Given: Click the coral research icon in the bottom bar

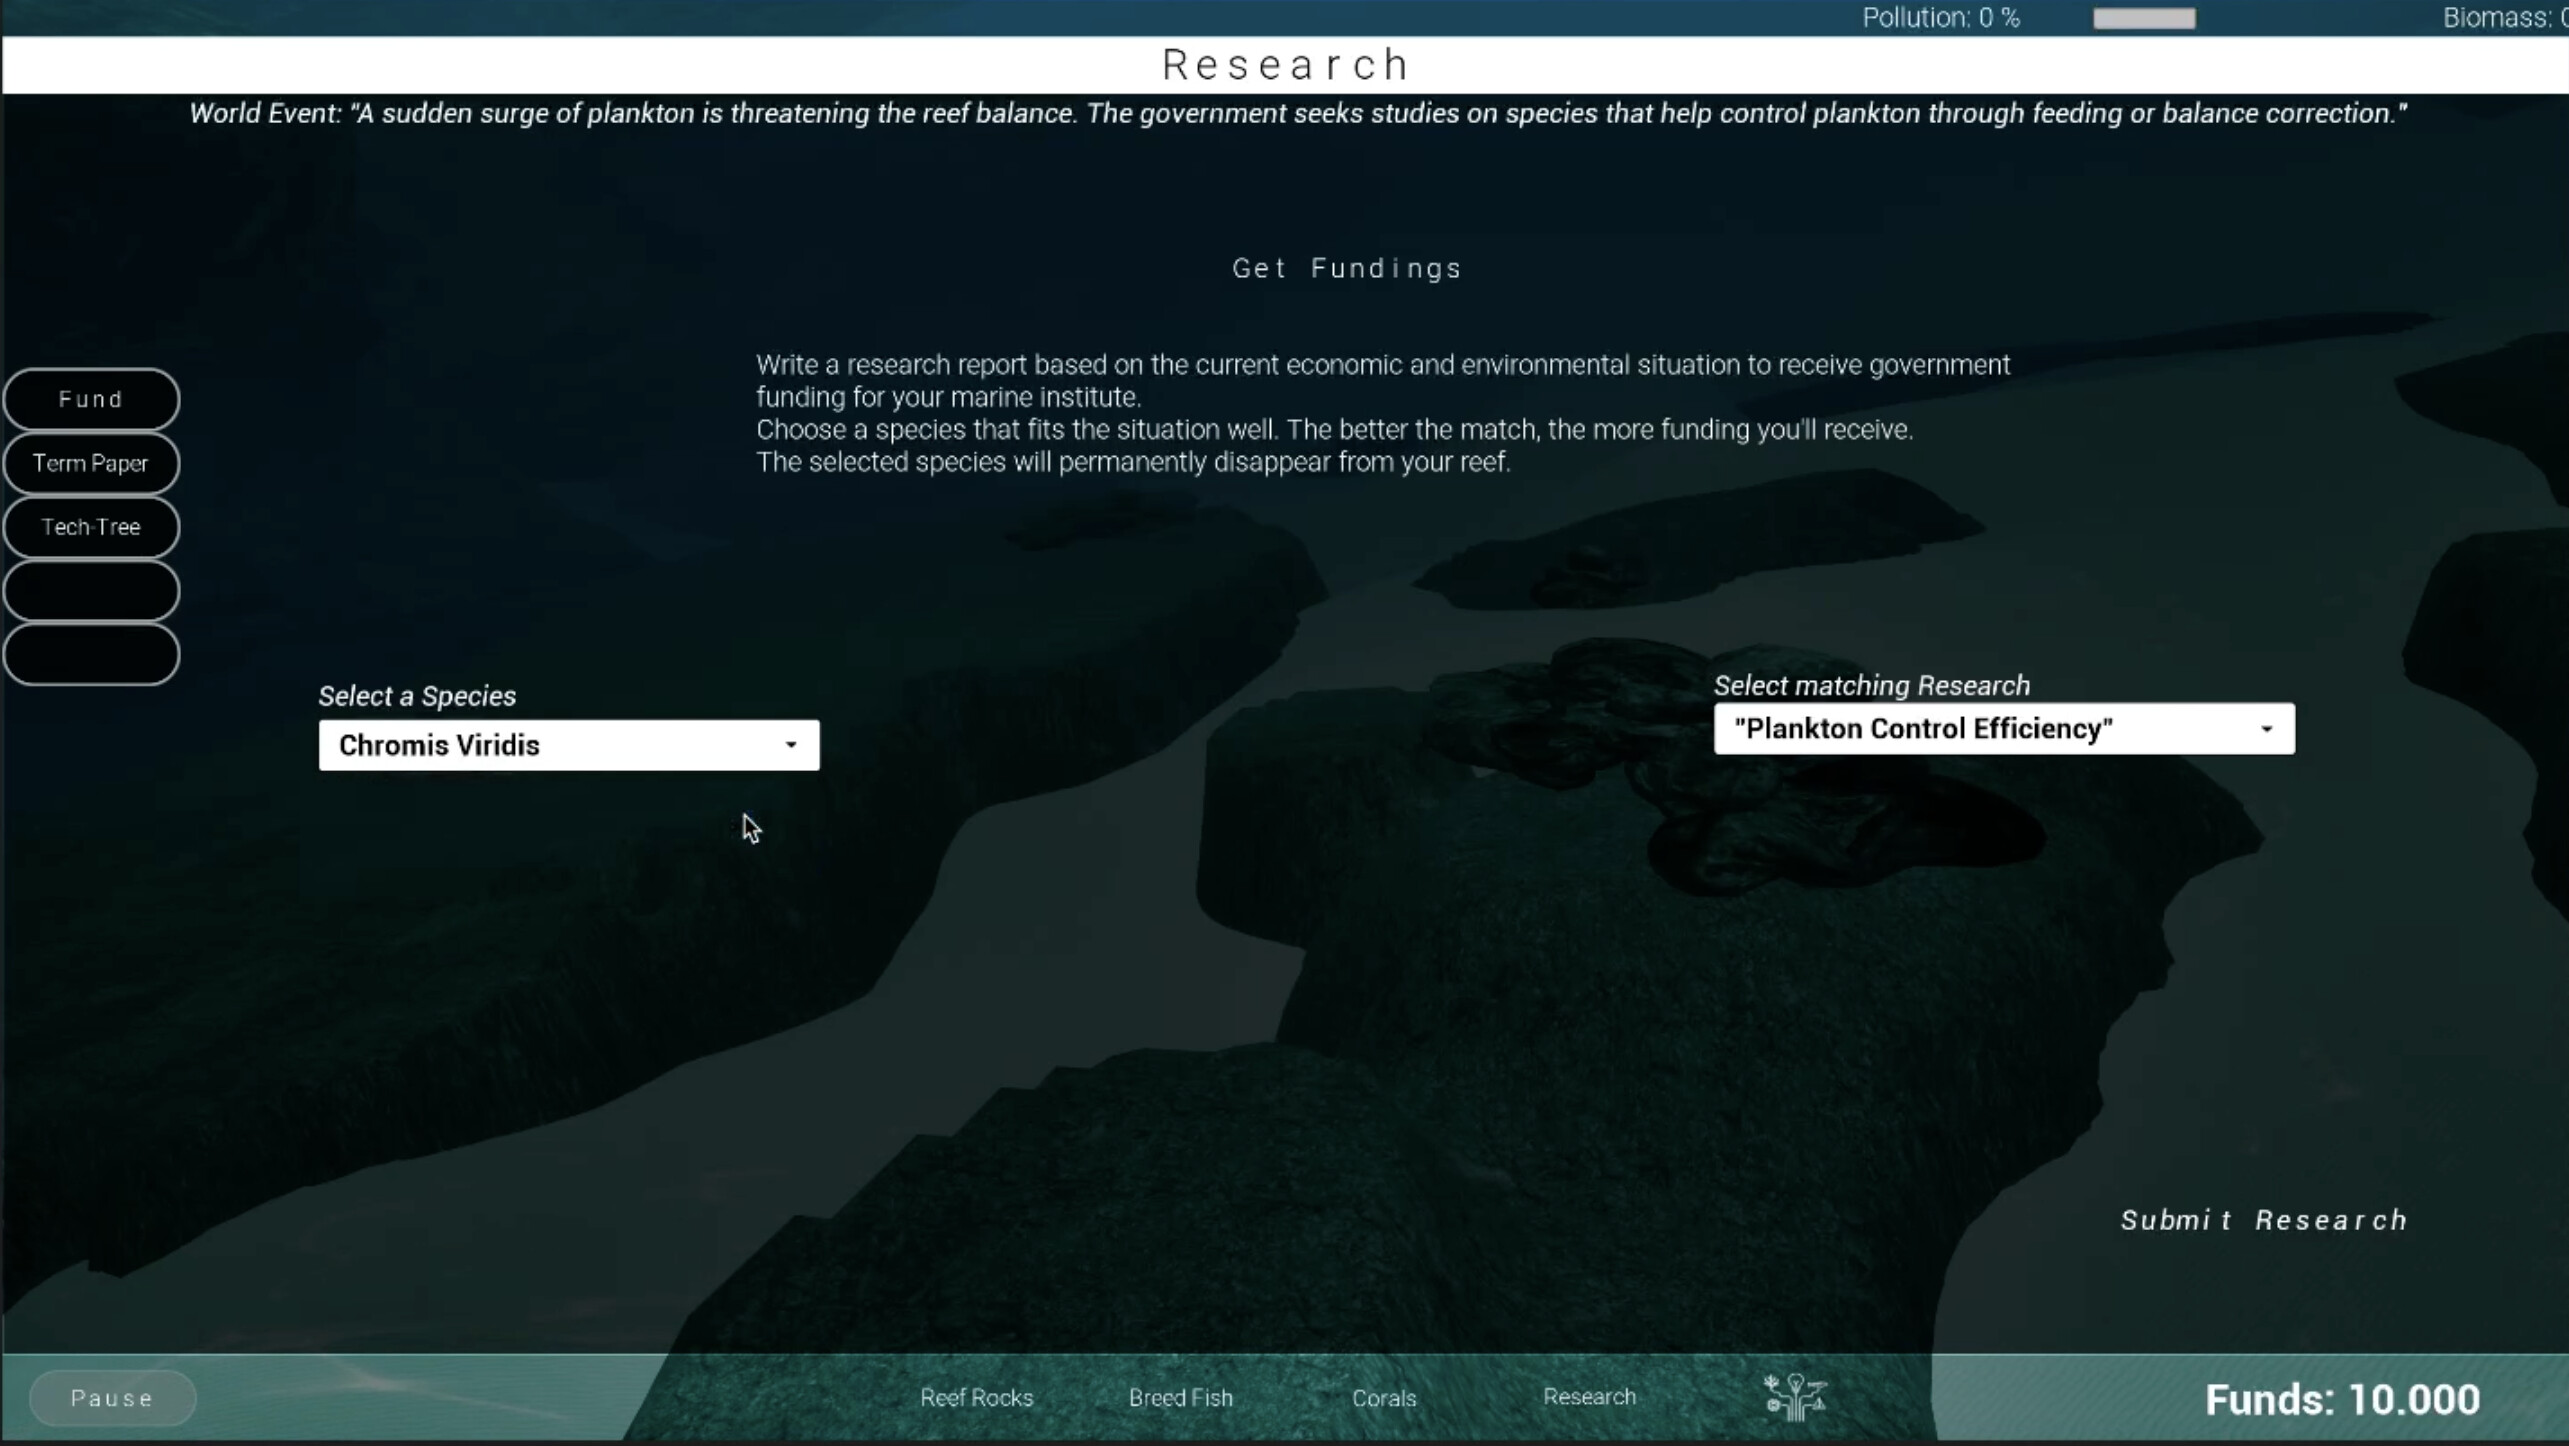Looking at the screenshot, I should click(x=1793, y=1397).
